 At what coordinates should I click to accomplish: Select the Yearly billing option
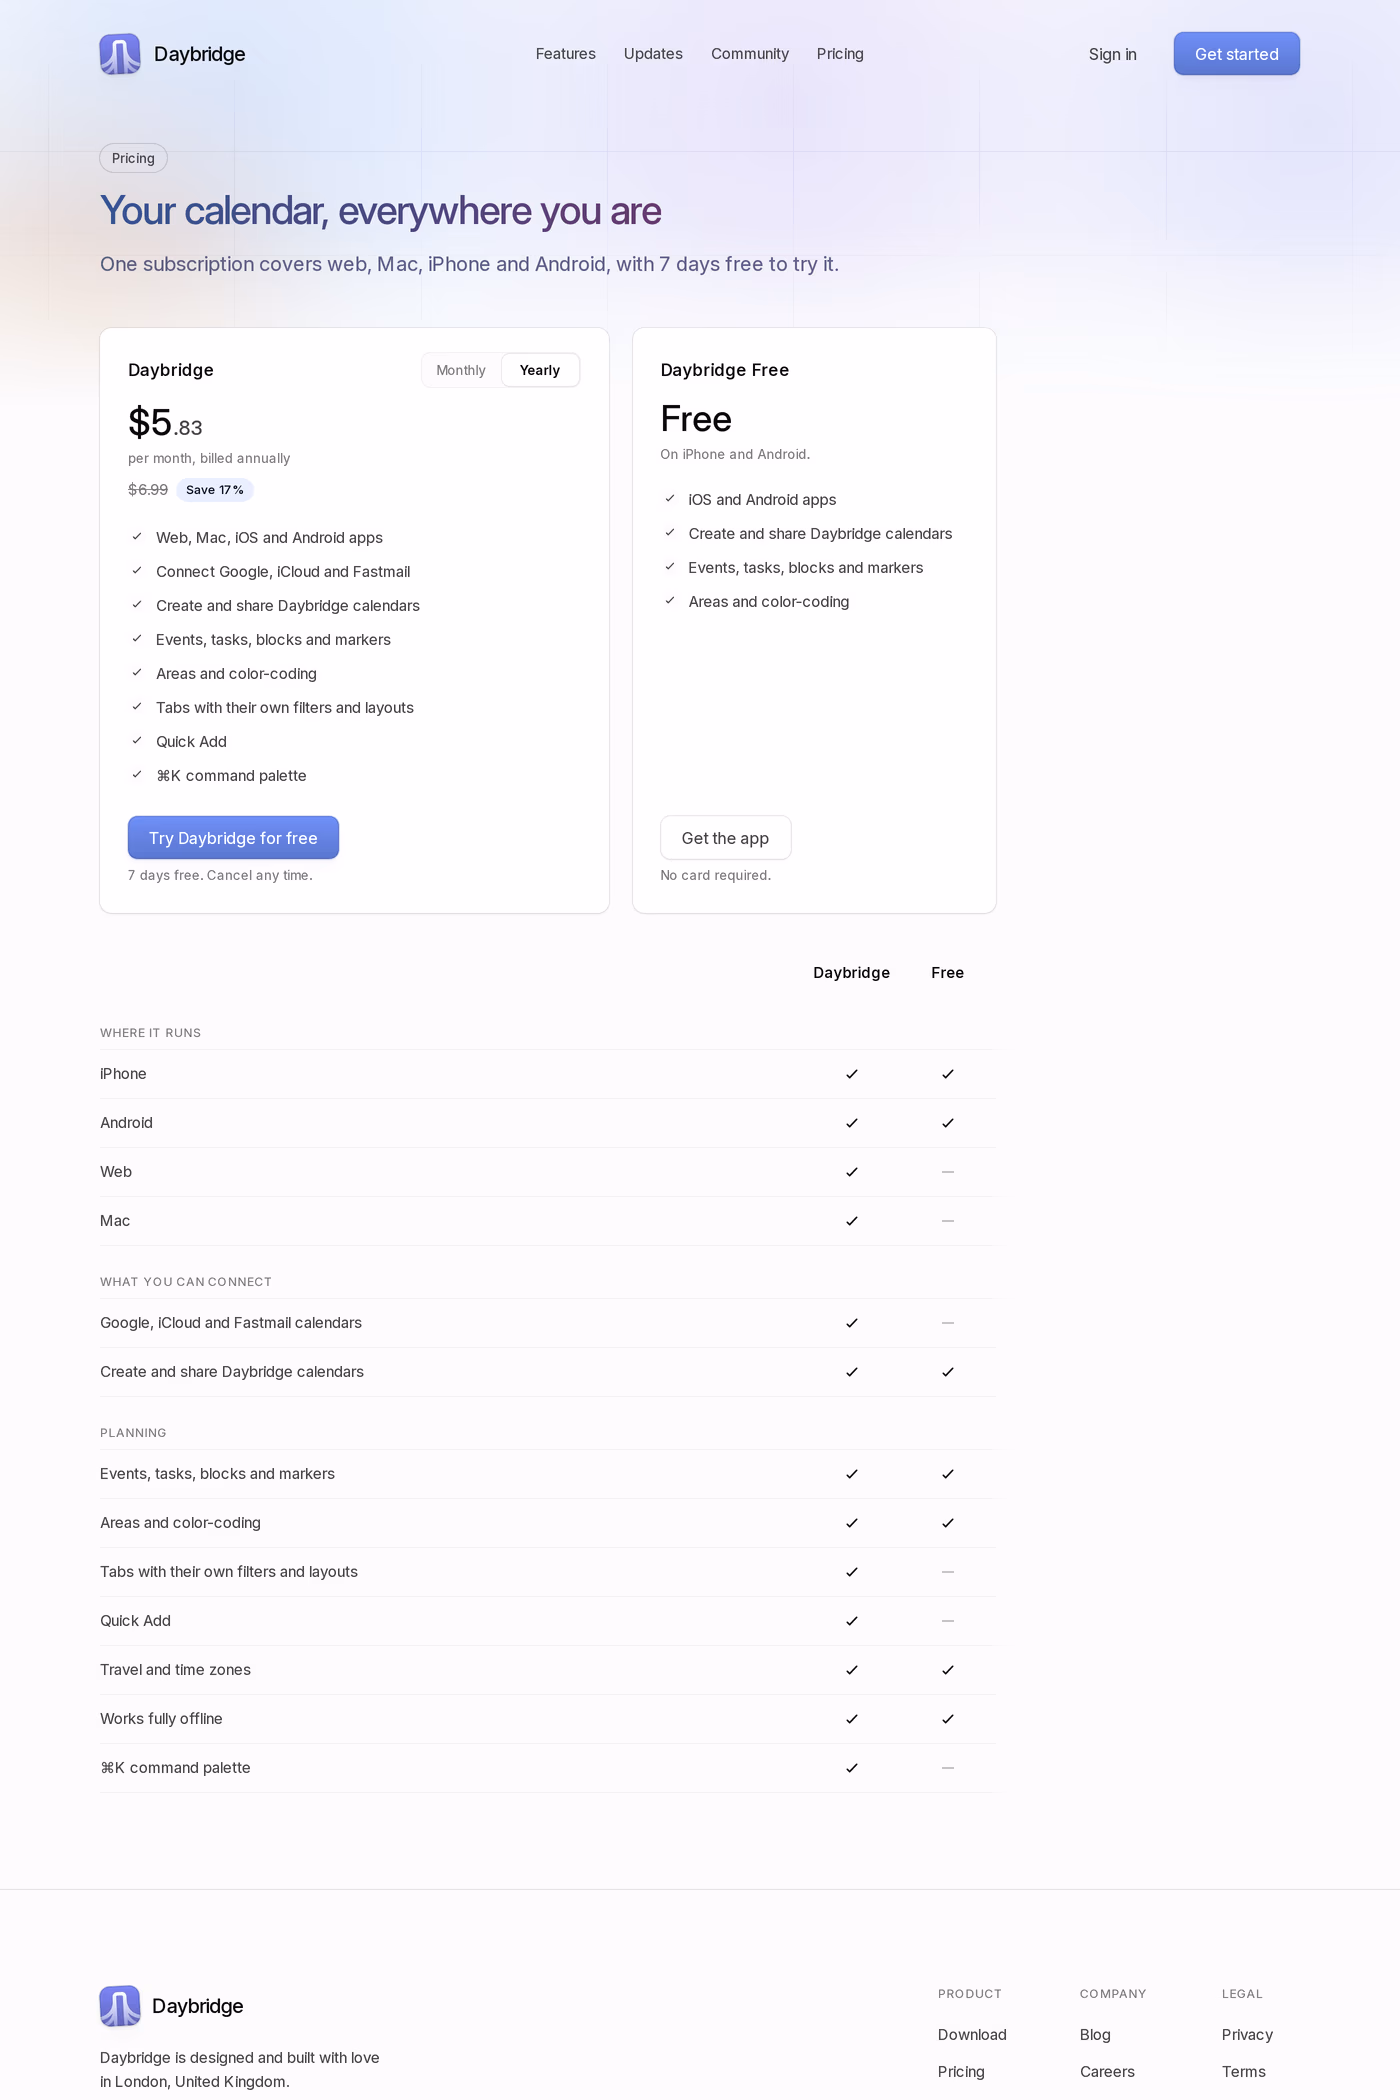540,370
